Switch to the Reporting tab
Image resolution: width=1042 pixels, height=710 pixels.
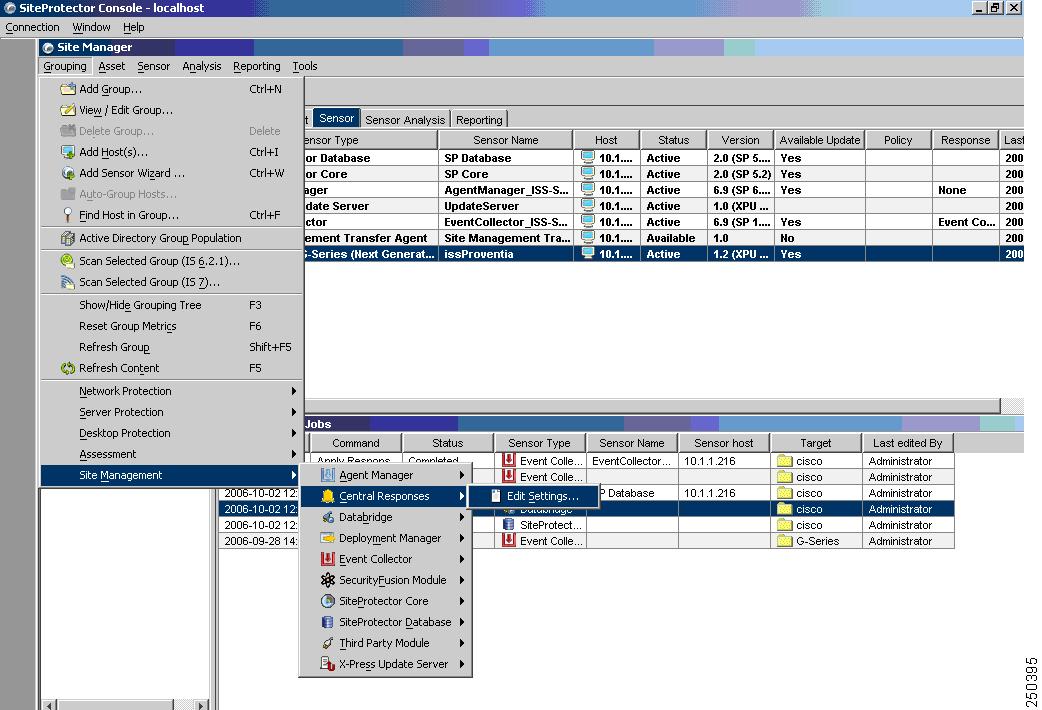click(x=479, y=120)
